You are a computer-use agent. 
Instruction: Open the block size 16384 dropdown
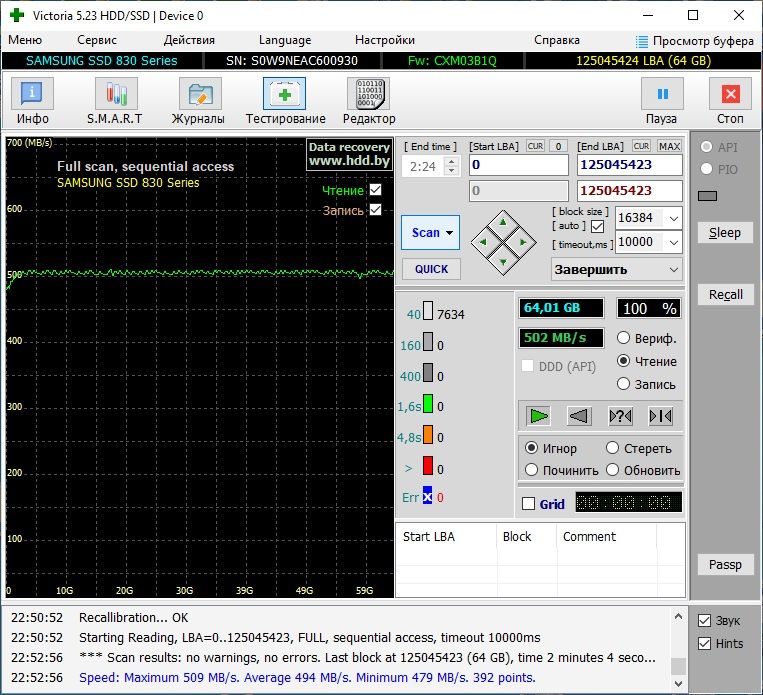click(673, 218)
